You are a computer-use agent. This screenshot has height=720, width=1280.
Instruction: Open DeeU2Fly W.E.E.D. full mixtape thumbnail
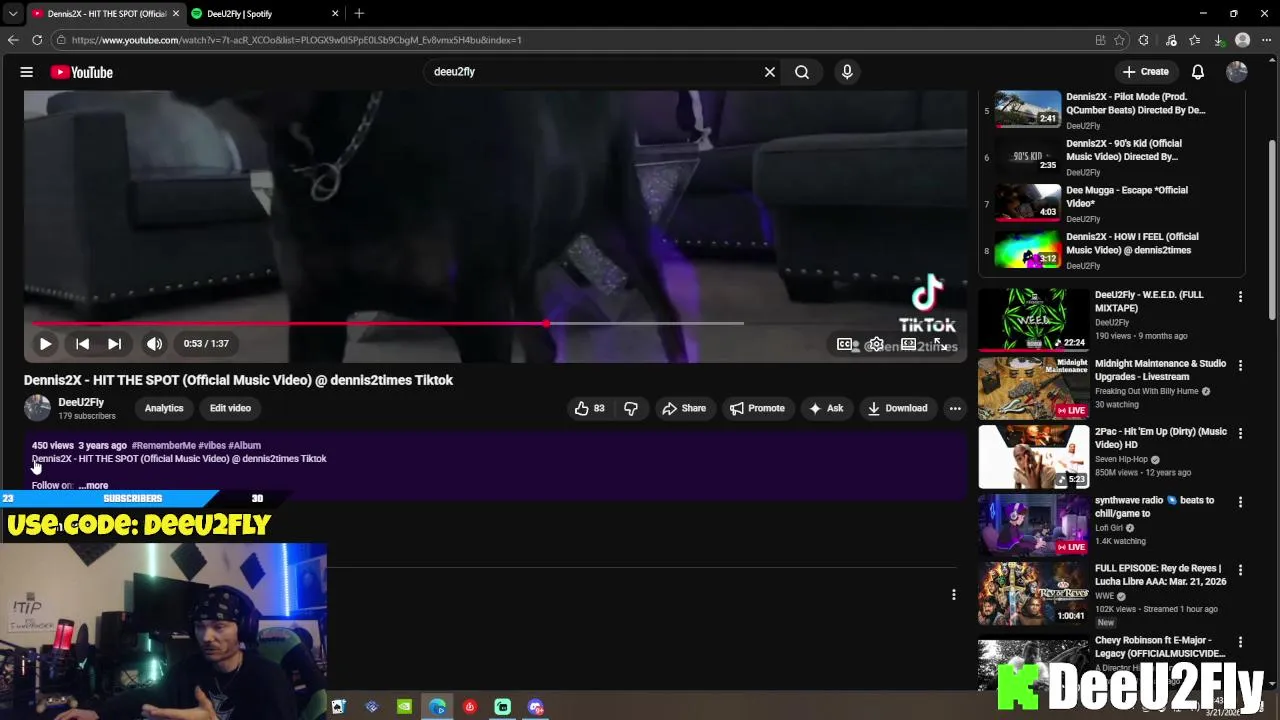click(1033, 320)
